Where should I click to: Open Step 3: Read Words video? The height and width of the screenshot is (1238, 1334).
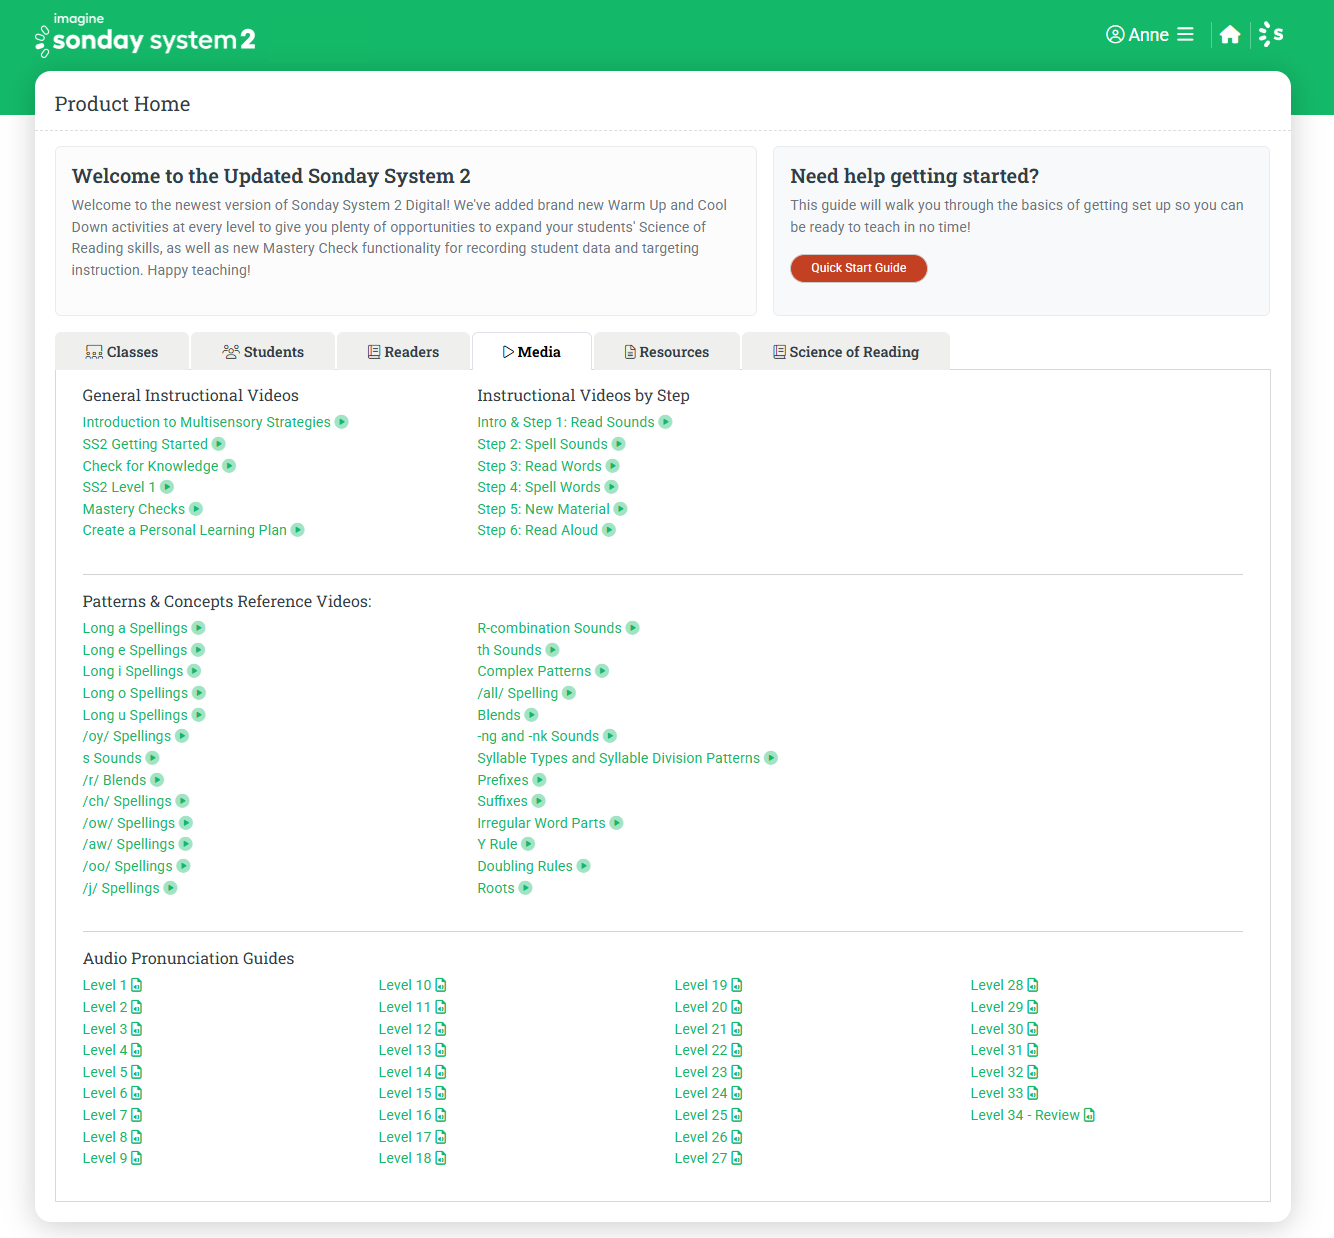(539, 466)
